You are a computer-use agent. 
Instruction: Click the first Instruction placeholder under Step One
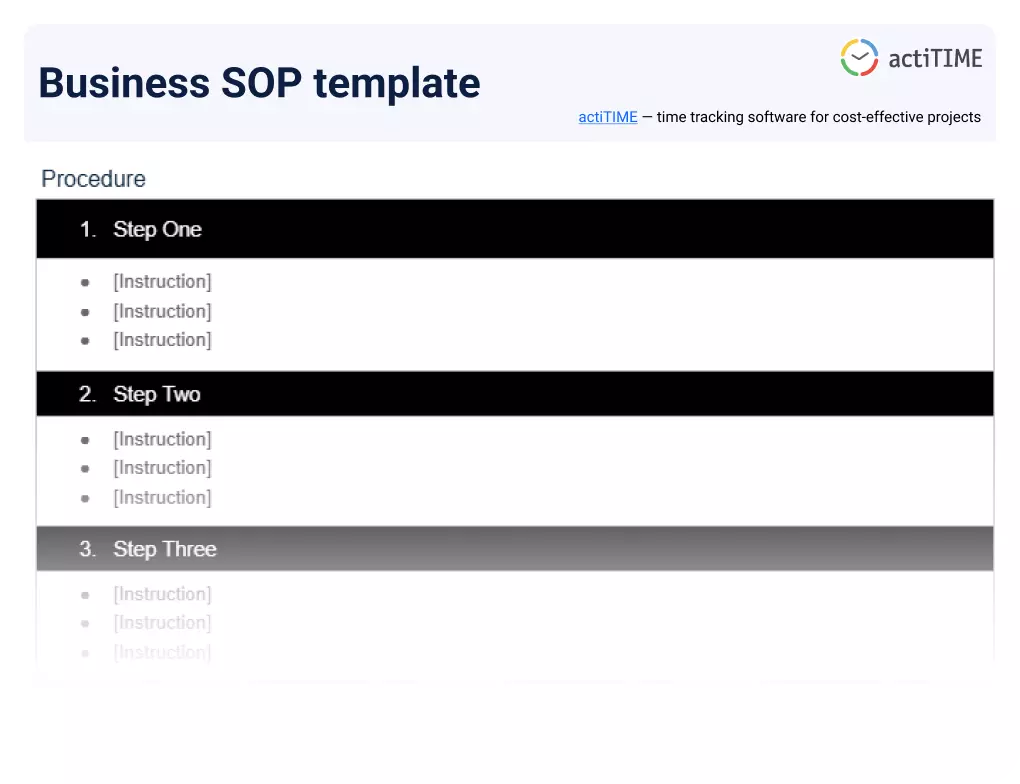click(x=162, y=282)
